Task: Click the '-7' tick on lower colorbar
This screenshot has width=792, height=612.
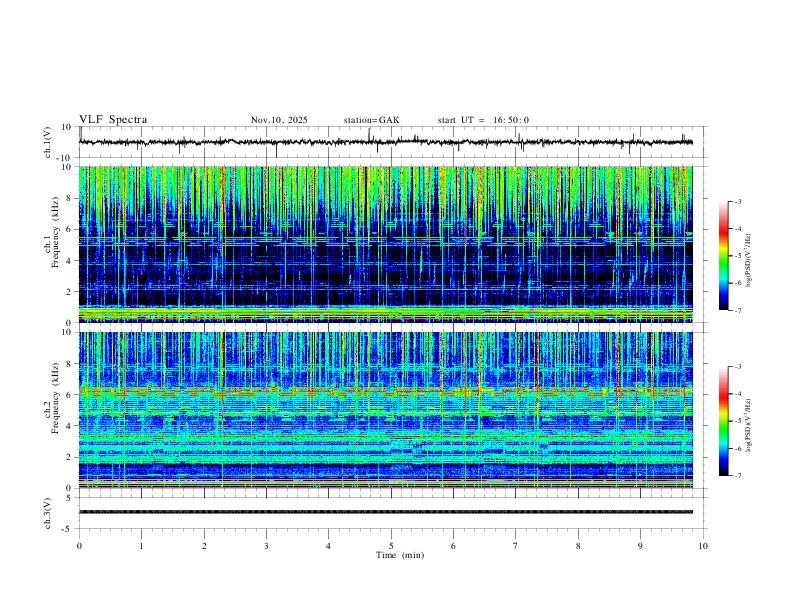Action: tap(737, 475)
